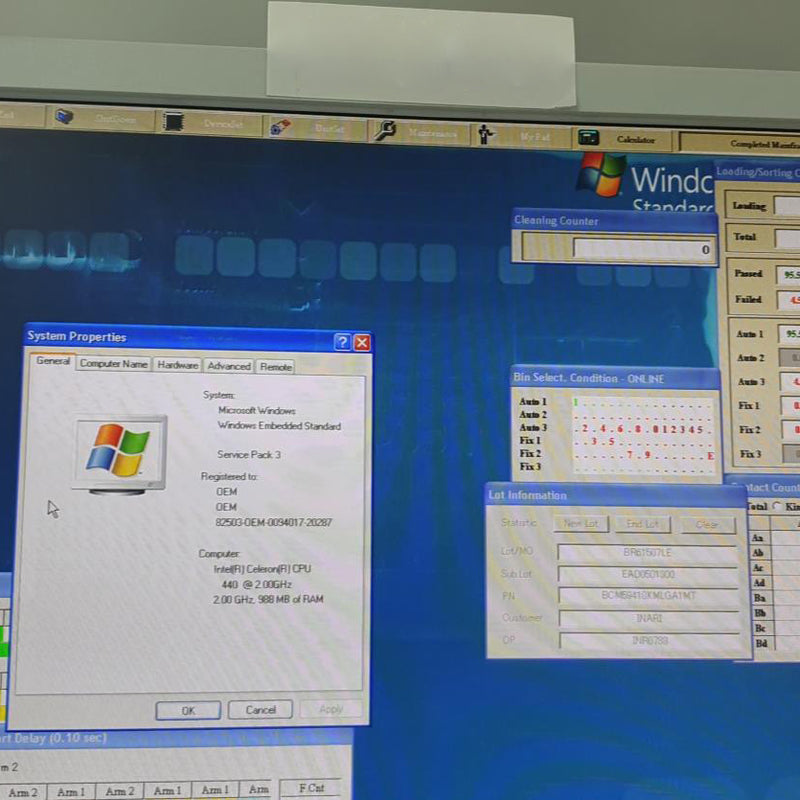Click the Passed percentage field
Viewport: 800px width, 800px height.
pyautogui.click(x=788, y=274)
